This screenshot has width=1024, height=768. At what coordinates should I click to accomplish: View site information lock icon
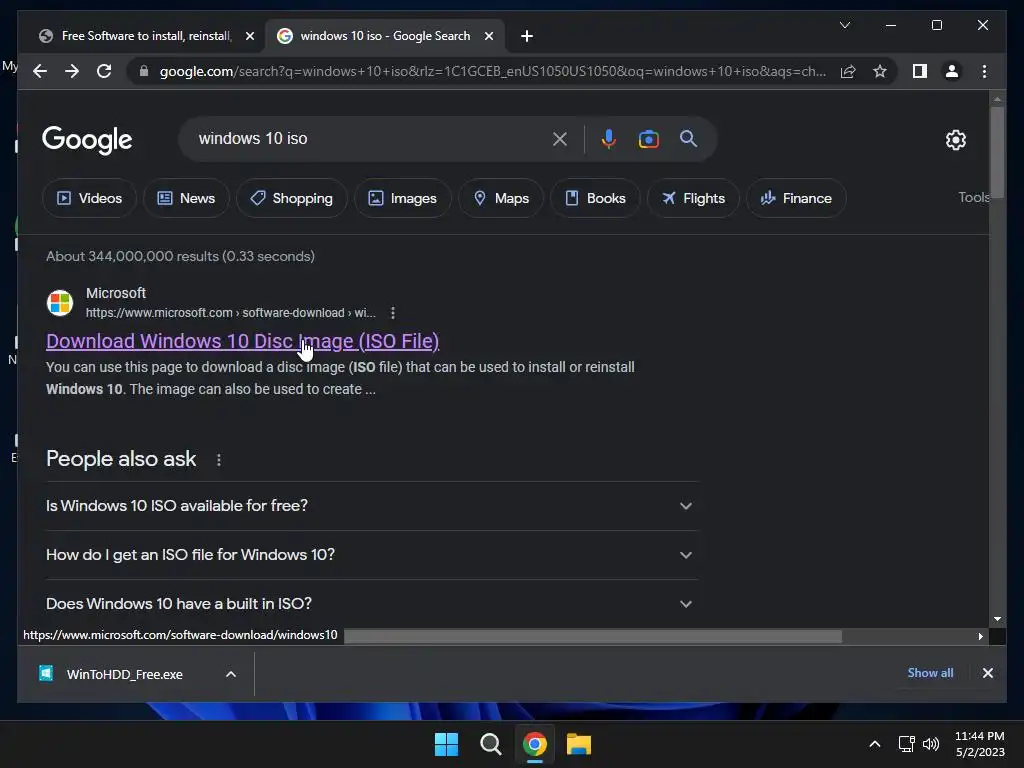(144, 71)
